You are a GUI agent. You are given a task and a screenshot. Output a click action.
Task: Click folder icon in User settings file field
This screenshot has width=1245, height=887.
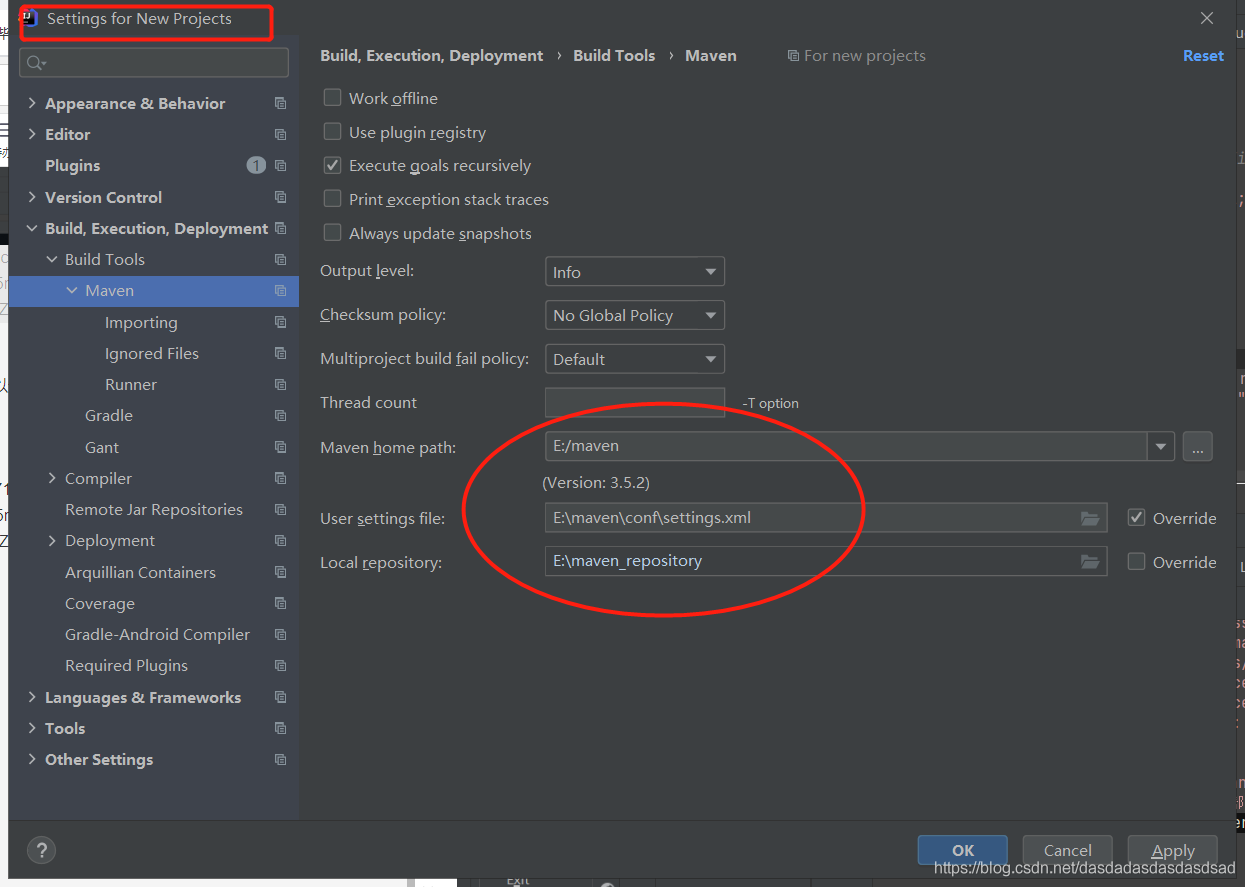[x=1089, y=518]
